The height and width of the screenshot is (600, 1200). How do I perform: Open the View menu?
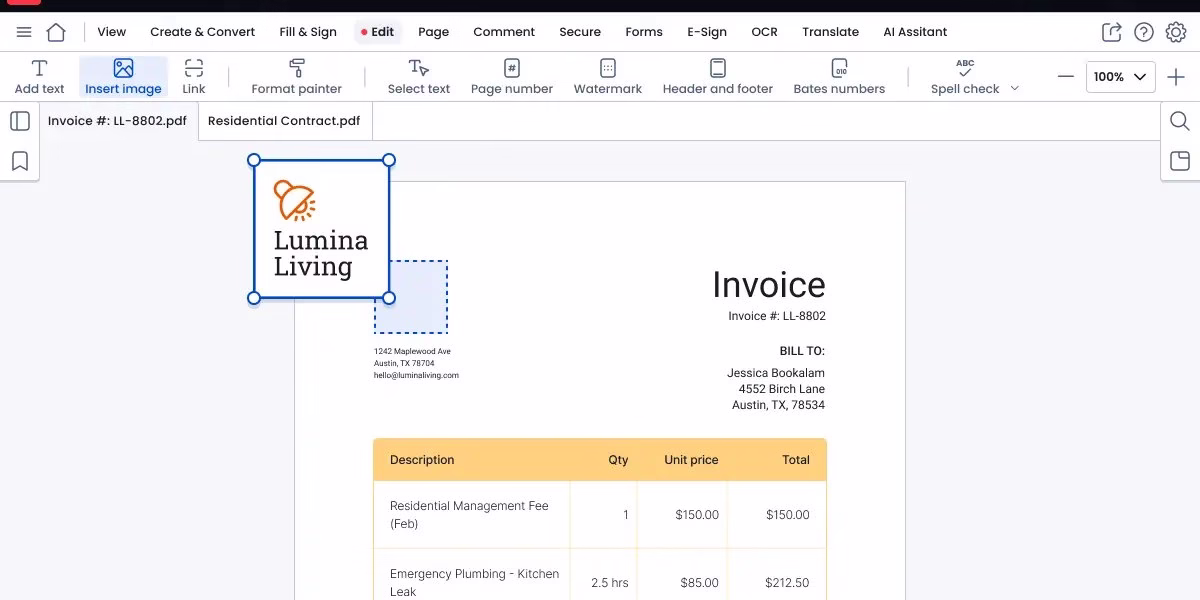point(112,32)
